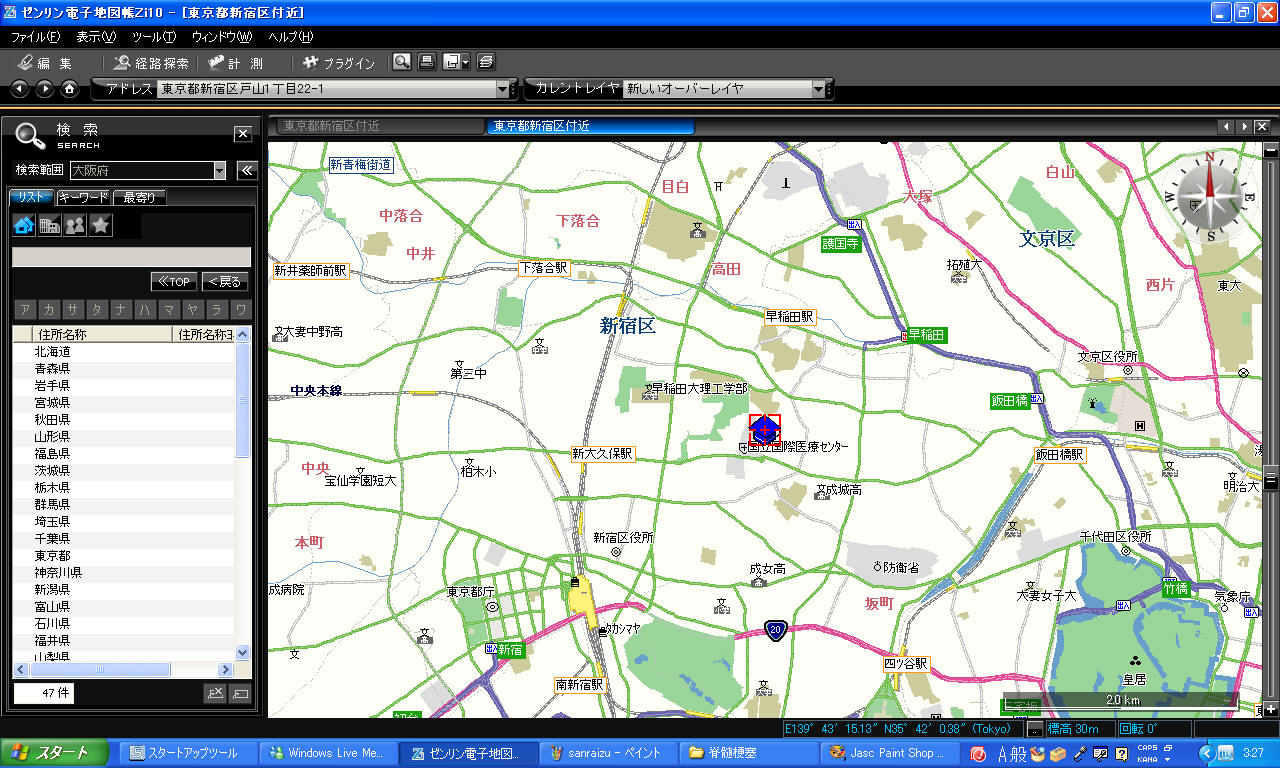Filter list by the カ kana button
The width and height of the screenshot is (1280, 768).
49,309
